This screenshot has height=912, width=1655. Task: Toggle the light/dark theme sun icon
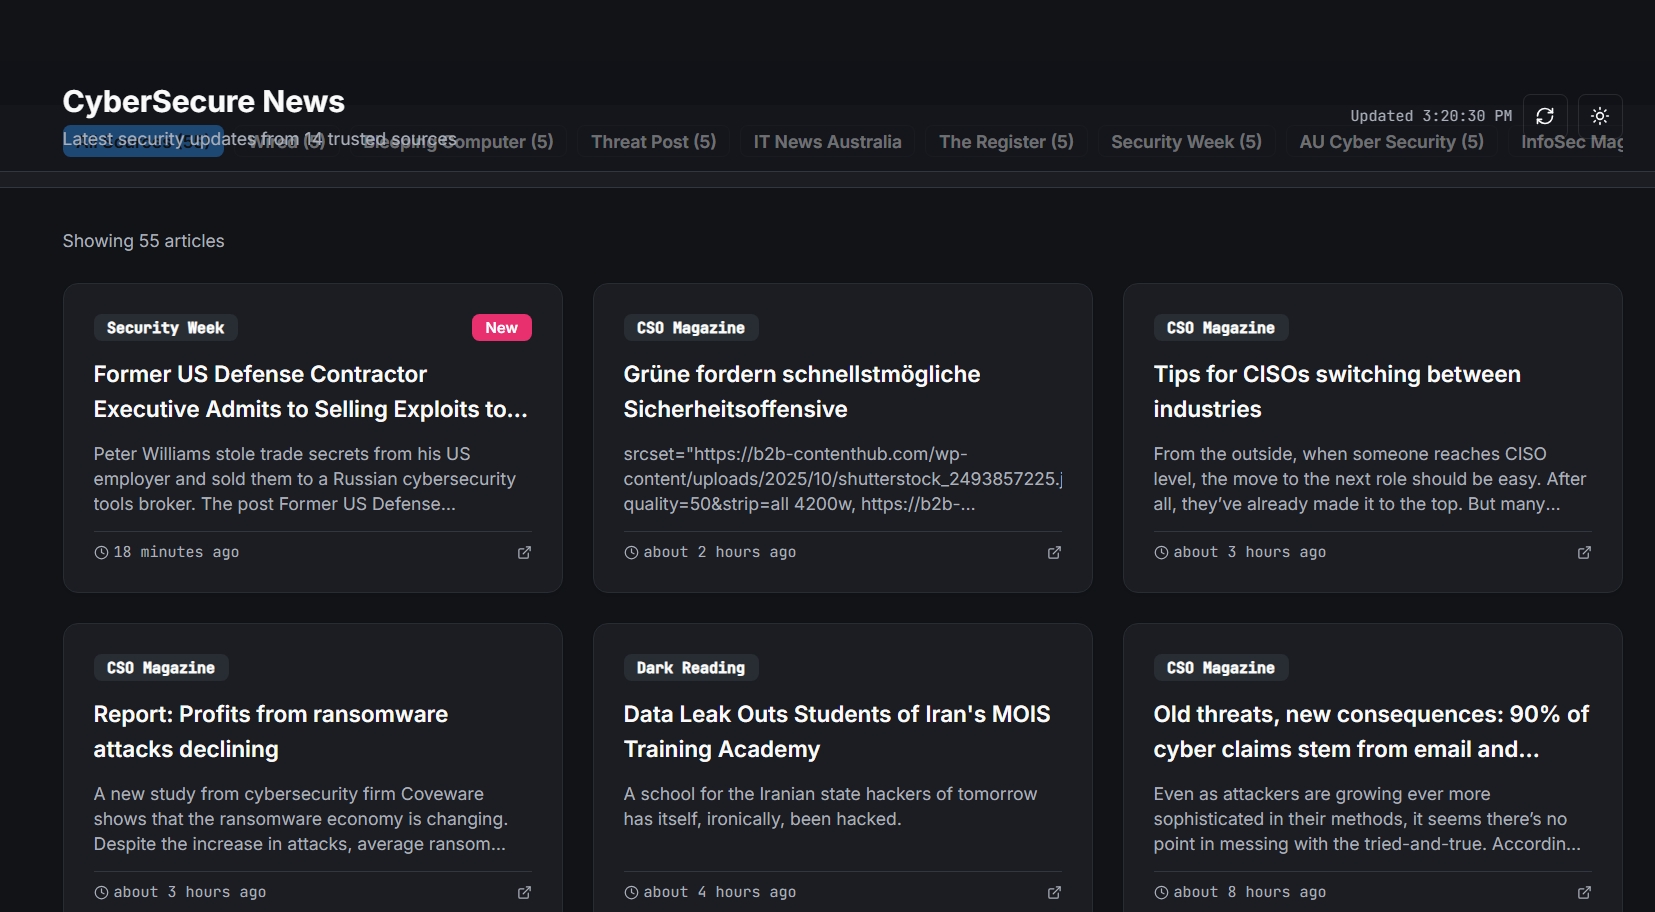click(x=1599, y=116)
